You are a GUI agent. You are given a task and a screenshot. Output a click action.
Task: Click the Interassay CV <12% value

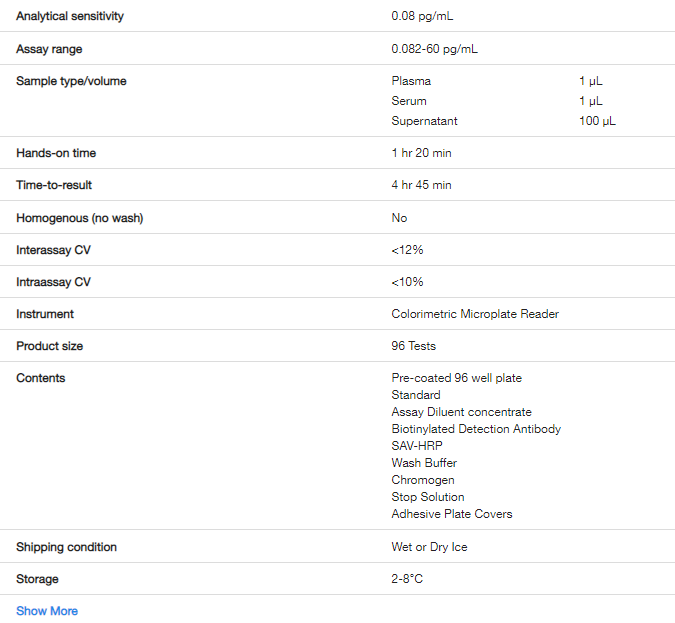[407, 250]
